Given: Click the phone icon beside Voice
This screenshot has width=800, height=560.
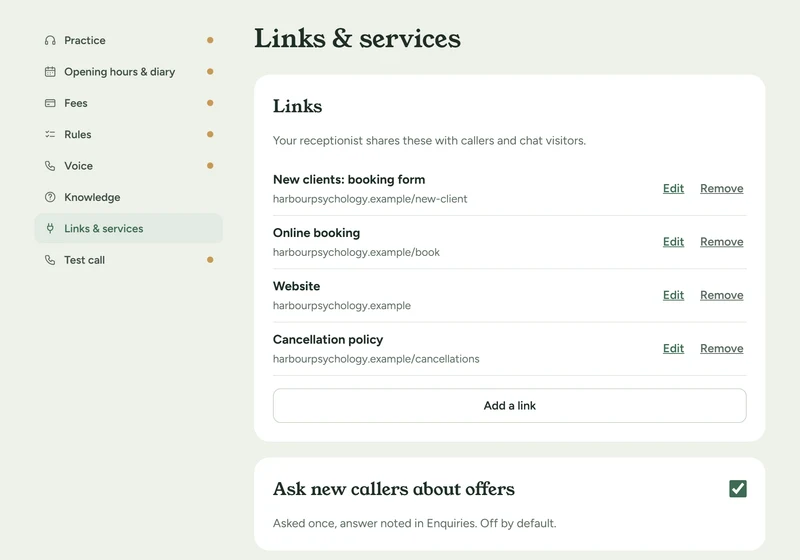Looking at the screenshot, I should (x=50, y=166).
